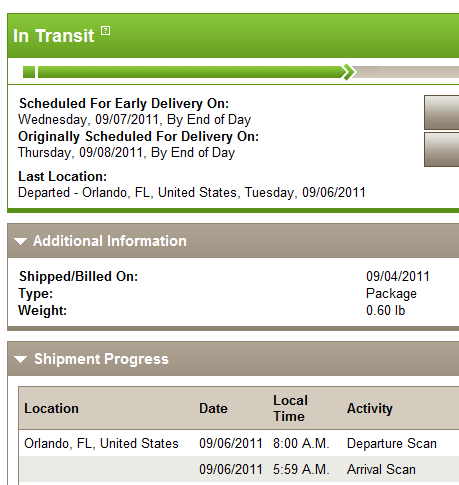This screenshot has width=459, height=485.
Task: Click the double-chevron progress bar marker
Action: tap(349, 72)
